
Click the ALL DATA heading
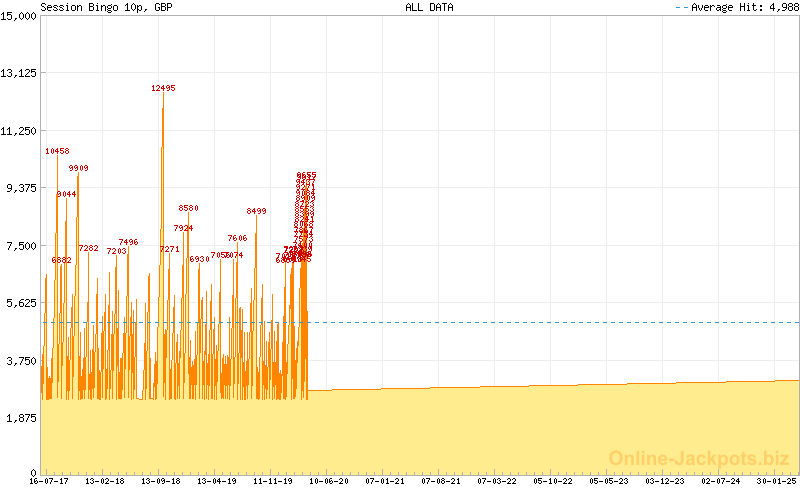click(x=429, y=7)
